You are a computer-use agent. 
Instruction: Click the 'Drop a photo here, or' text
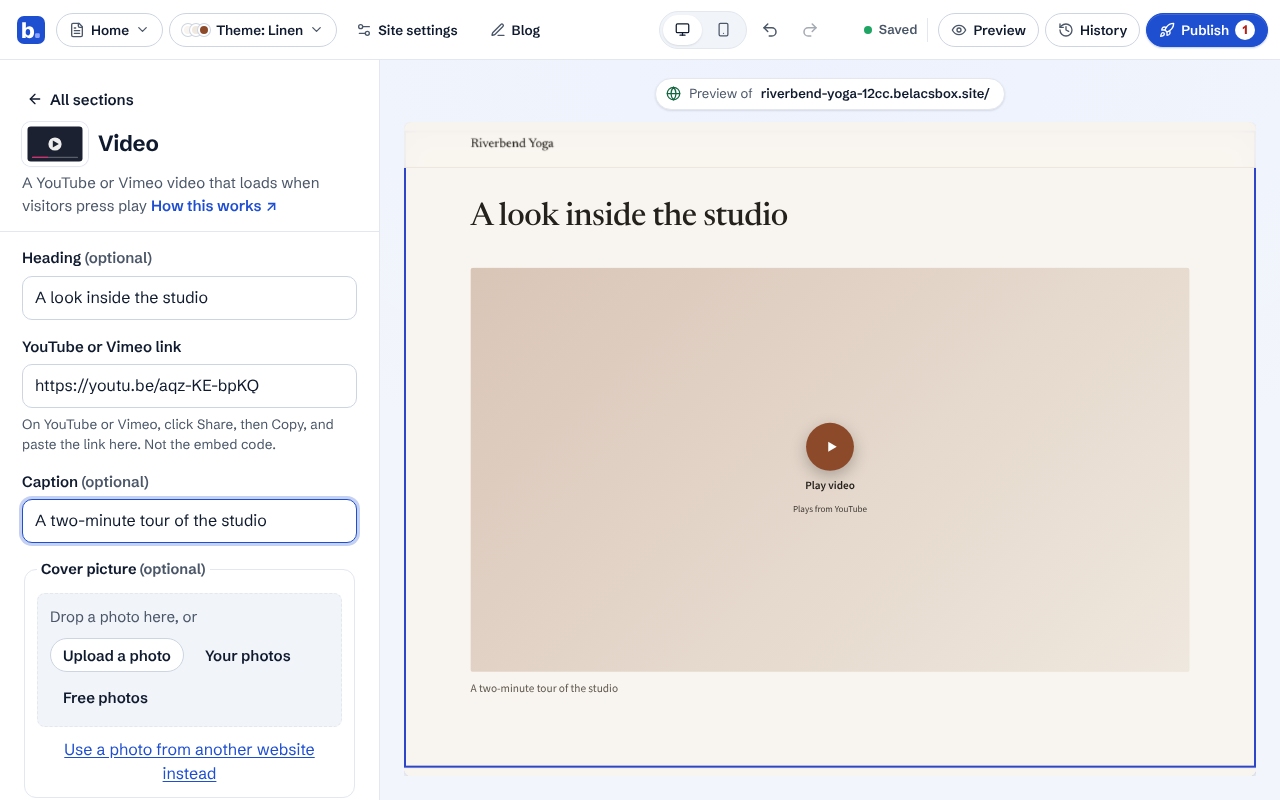tap(124, 617)
